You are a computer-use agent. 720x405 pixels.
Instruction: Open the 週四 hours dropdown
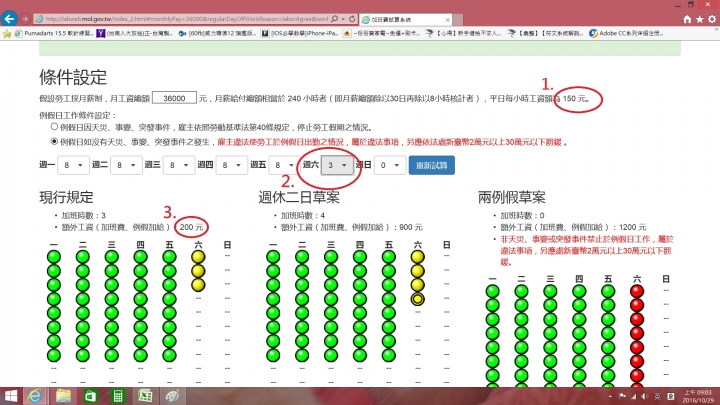[x=232, y=165]
